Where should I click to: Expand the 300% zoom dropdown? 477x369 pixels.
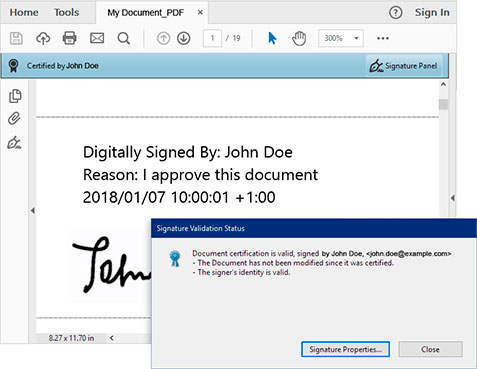[x=356, y=38]
